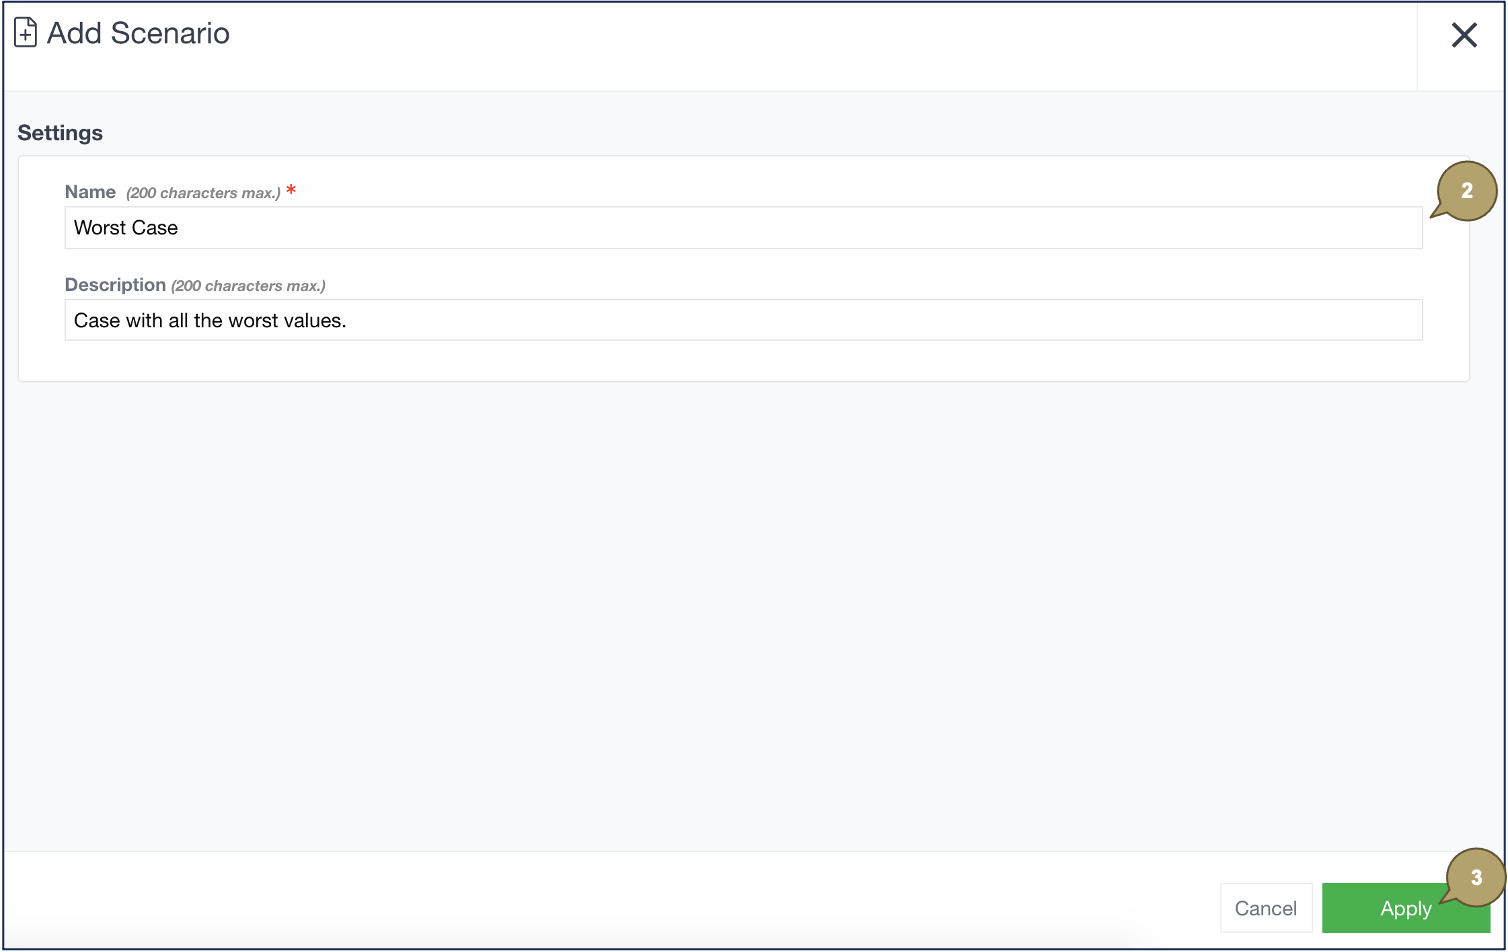The image size is (1508, 952).
Task: Click the "Add Scenario" dialog title text
Action: point(138,33)
